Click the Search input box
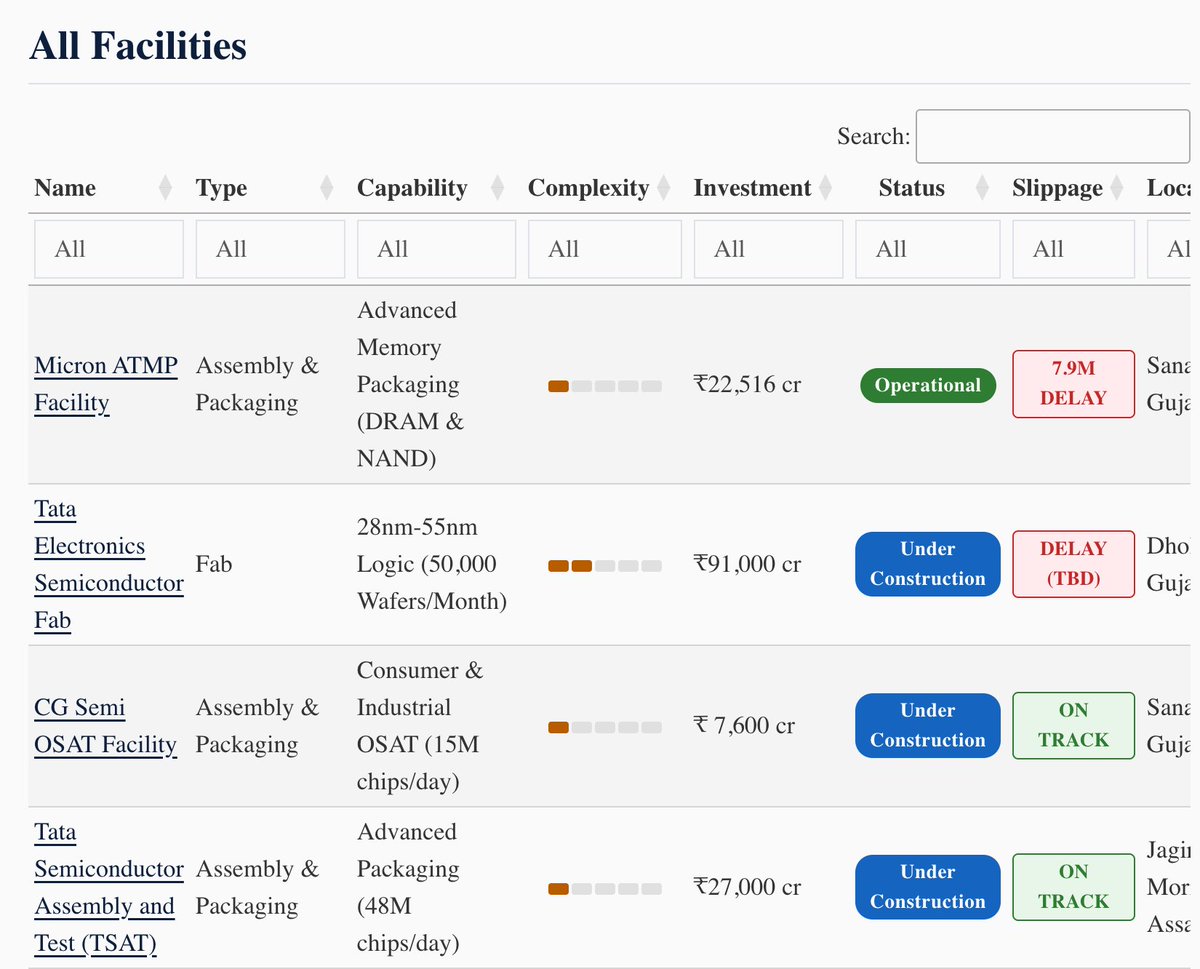The height and width of the screenshot is (969, 1200). [x=1053, y=137]
